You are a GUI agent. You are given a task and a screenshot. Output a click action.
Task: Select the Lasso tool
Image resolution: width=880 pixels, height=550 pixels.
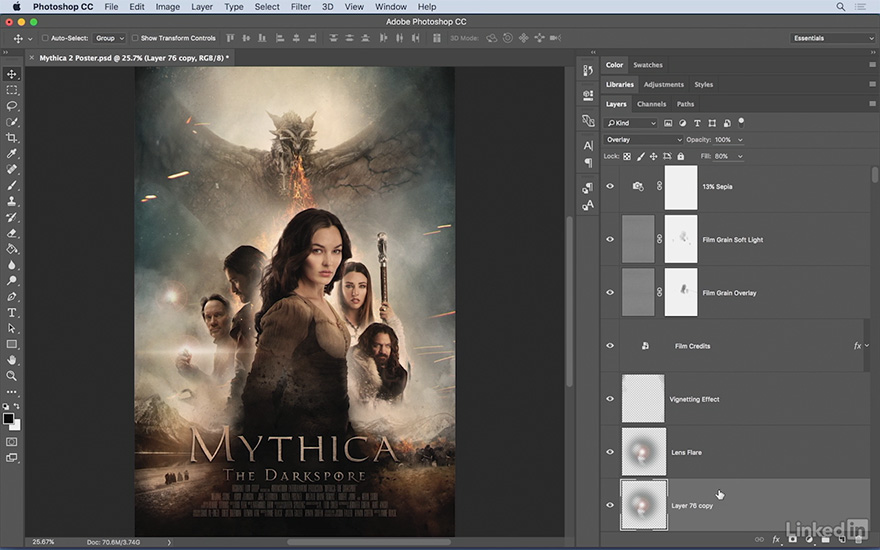(x=11, y=106)
